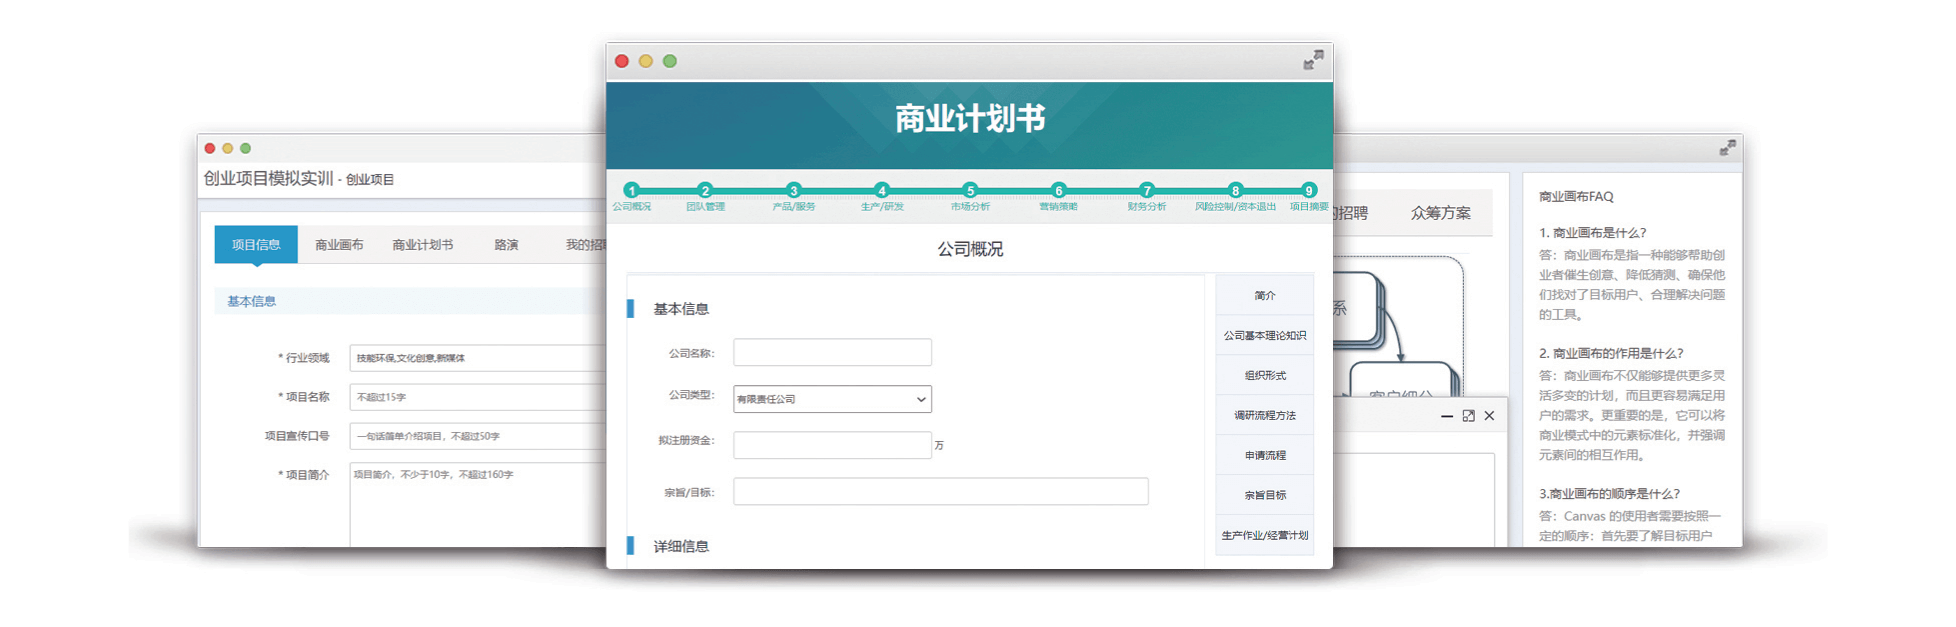Click step 3 产品/服务 in the stepper
The image size is (1956, 627).
793,190
